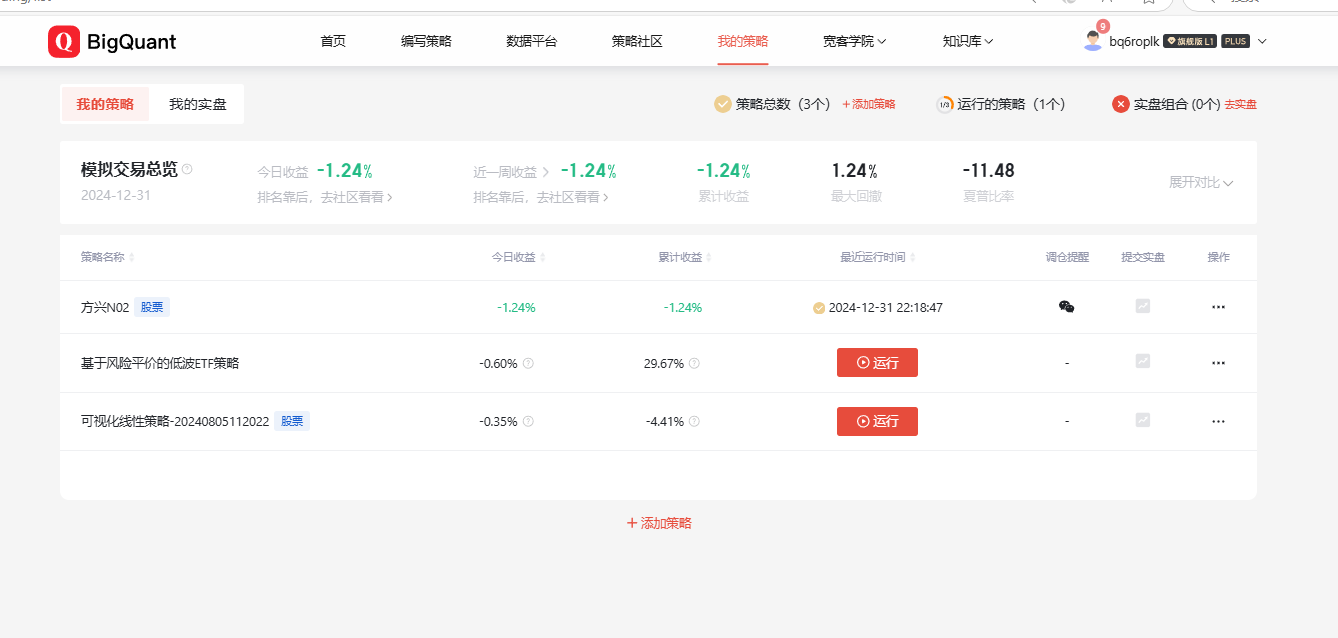
Task: Click the BigQuant logo icon
Action: [x=64, y=41]
